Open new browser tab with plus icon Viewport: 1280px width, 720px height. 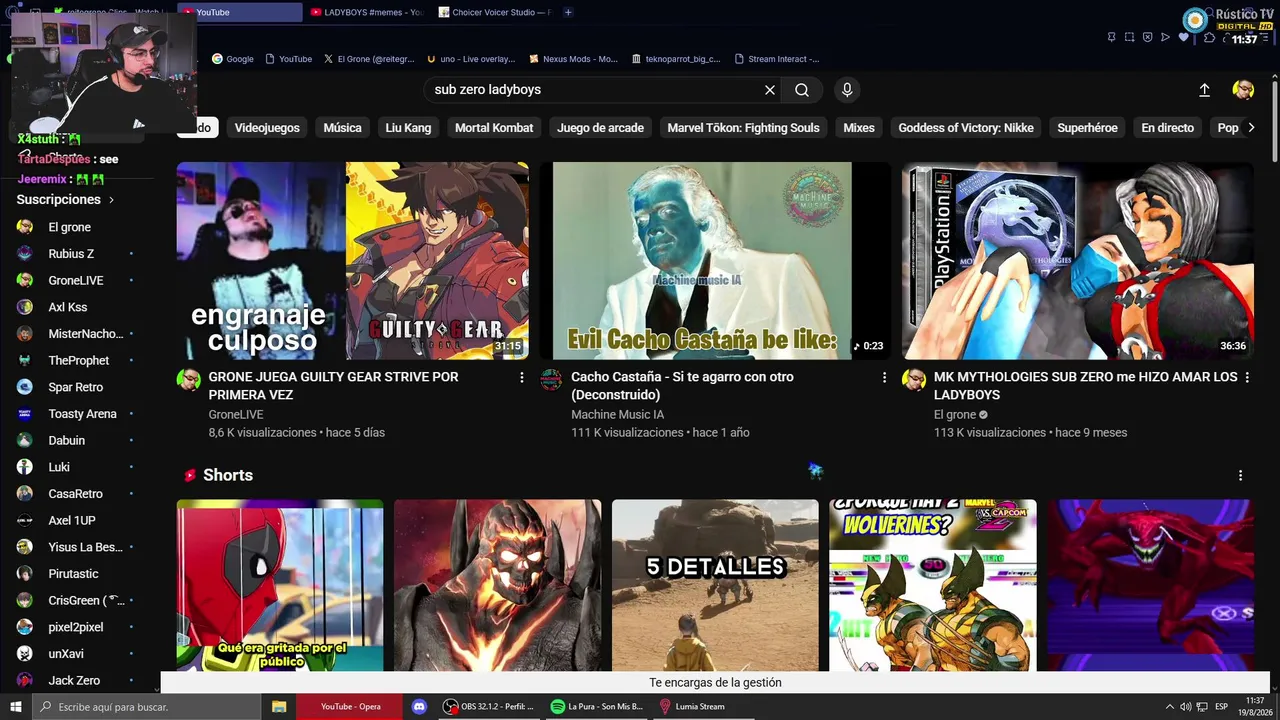tap(568, 12)
